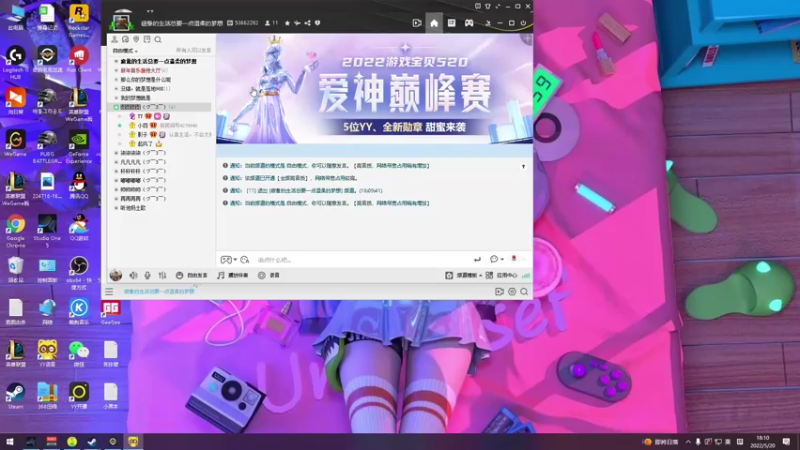Favorite the channel with the star icon

tap(287, 23)
